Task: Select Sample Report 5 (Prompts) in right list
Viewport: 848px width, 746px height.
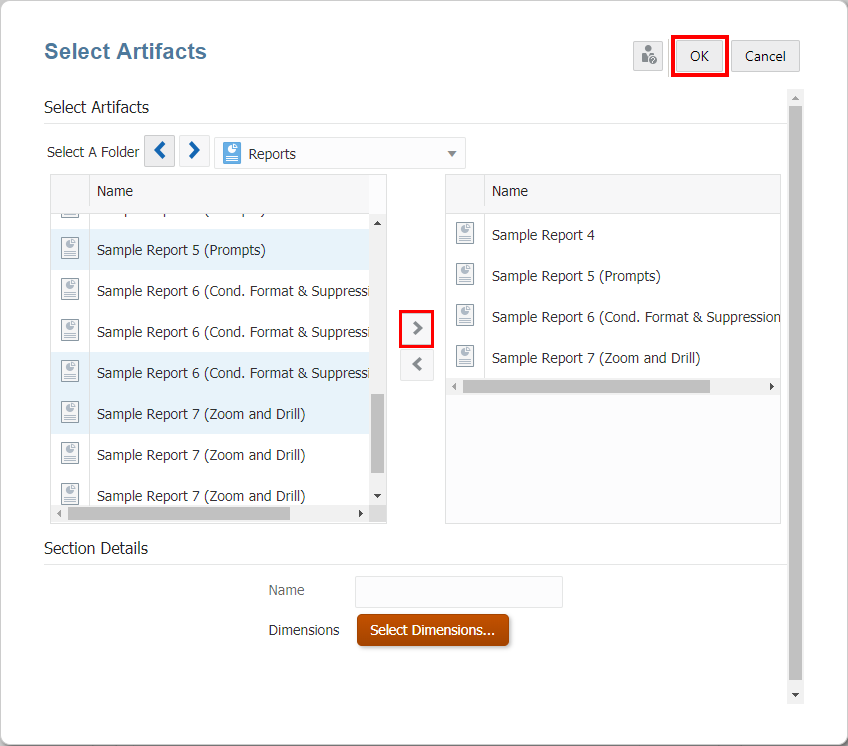Action: pyautogui.click(x=576, y=276)
